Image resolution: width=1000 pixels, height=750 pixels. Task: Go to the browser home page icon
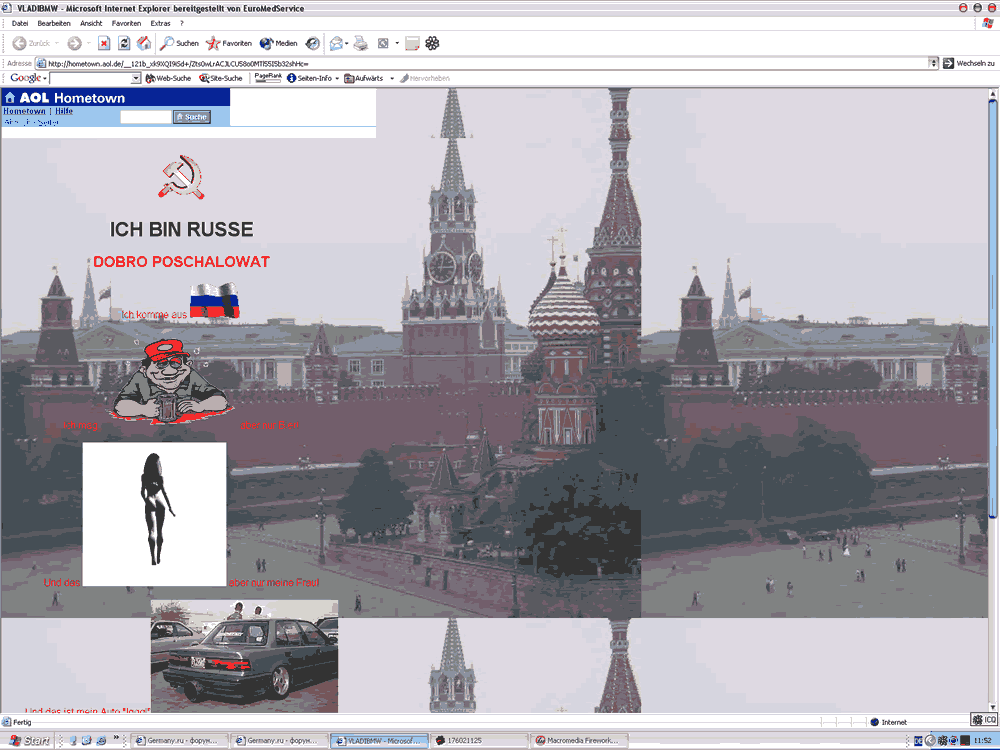[144, 43]
